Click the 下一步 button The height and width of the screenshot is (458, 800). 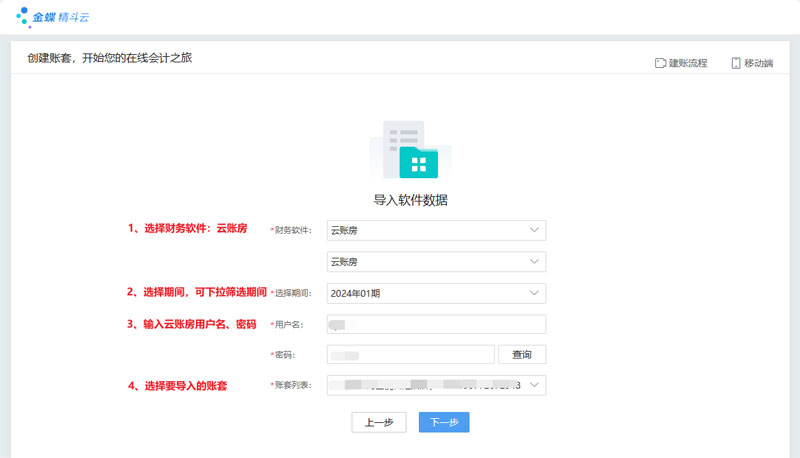444,422
